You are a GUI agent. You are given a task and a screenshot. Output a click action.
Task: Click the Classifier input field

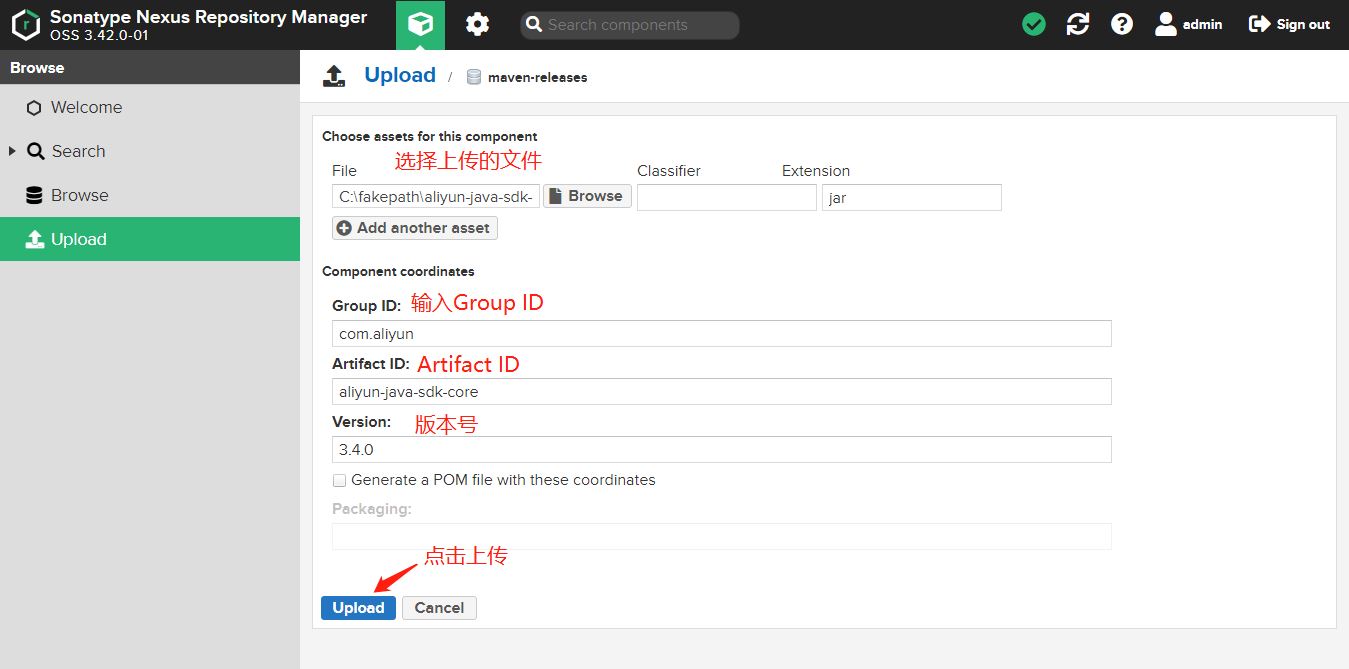click(727, 197)
